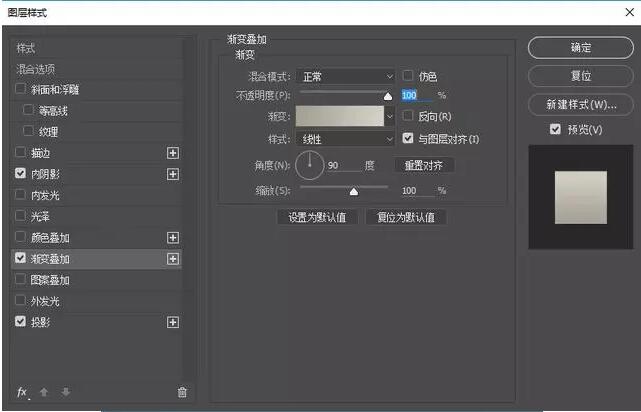
Task: Click the style preview thumbnail
Action: click(x=580, y=197)
